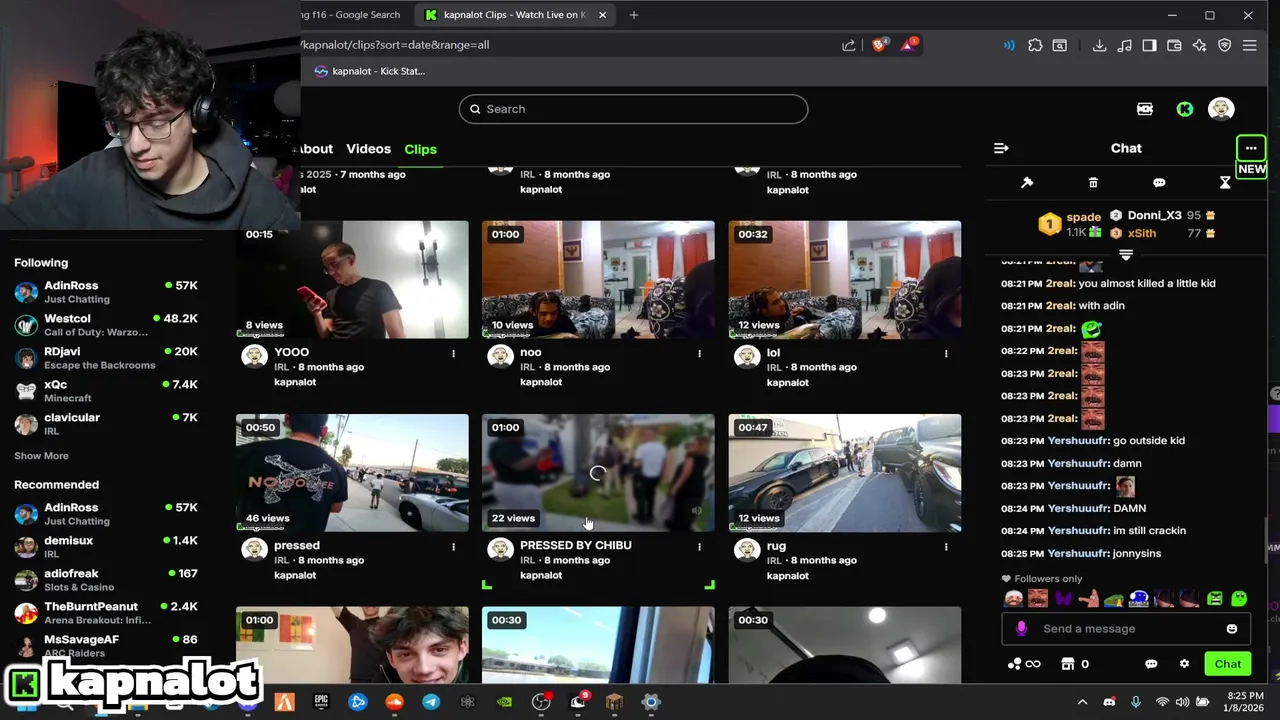
Task: Open Discord in the system tray
Action: [x=1109, y=702]
